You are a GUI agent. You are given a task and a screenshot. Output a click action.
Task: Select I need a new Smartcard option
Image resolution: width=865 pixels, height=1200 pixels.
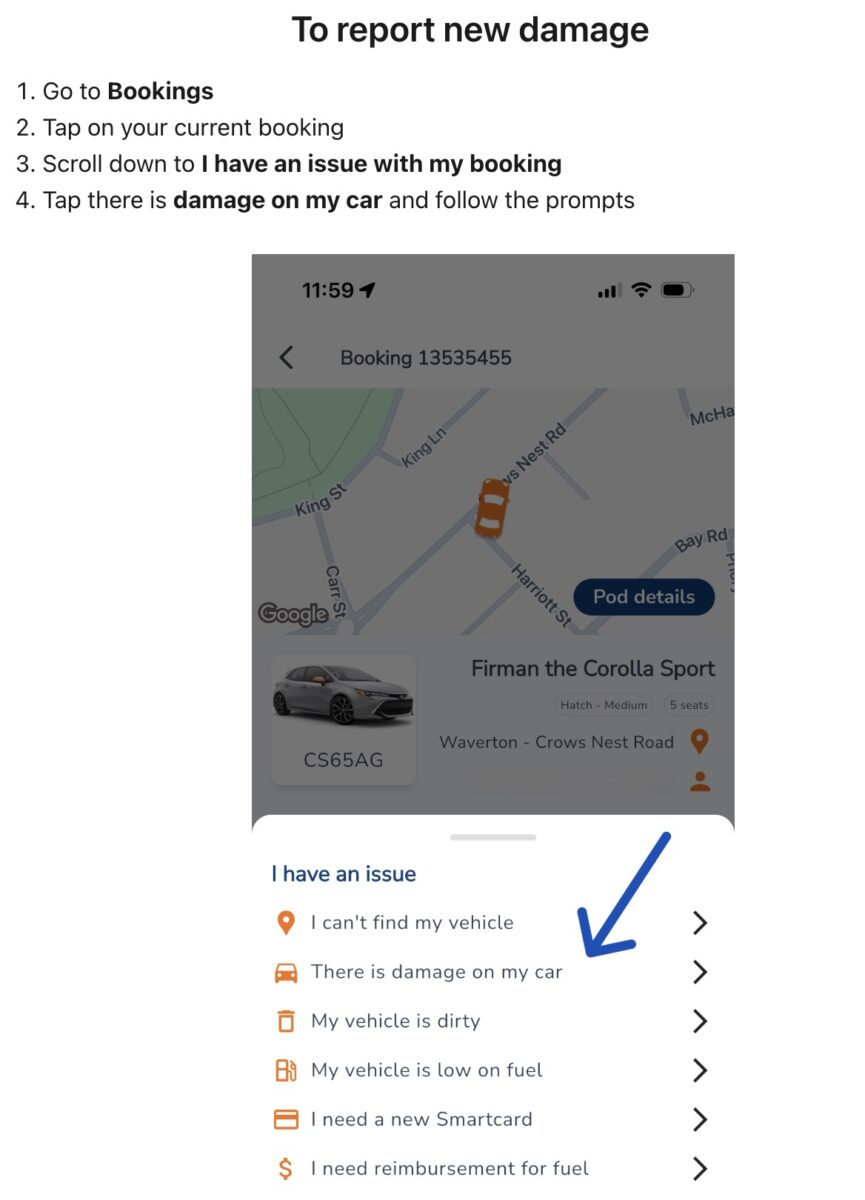[x=491, y=1119]
